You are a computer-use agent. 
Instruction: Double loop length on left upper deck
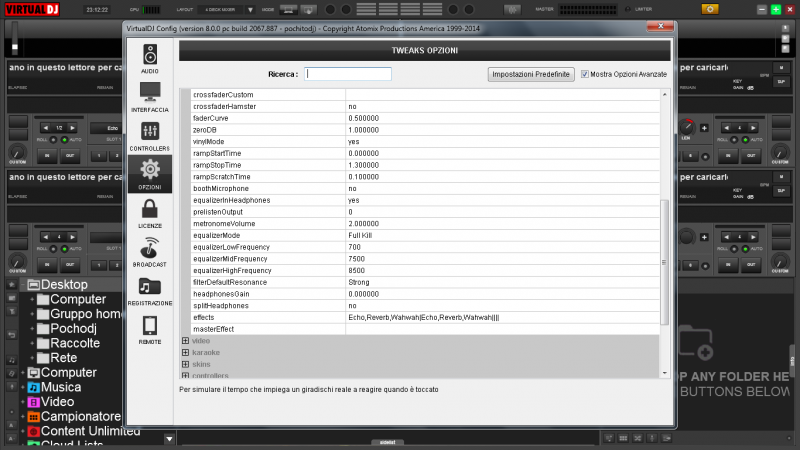[72, 128]
